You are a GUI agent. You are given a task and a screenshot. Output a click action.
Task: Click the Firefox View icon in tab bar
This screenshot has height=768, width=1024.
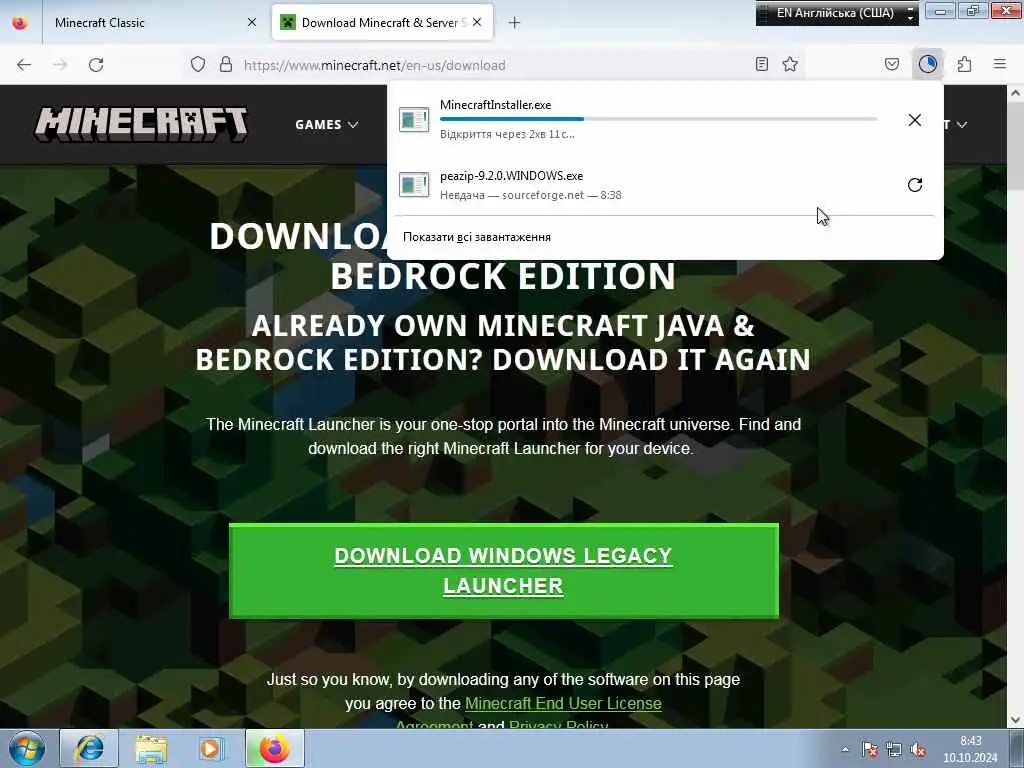20,23
